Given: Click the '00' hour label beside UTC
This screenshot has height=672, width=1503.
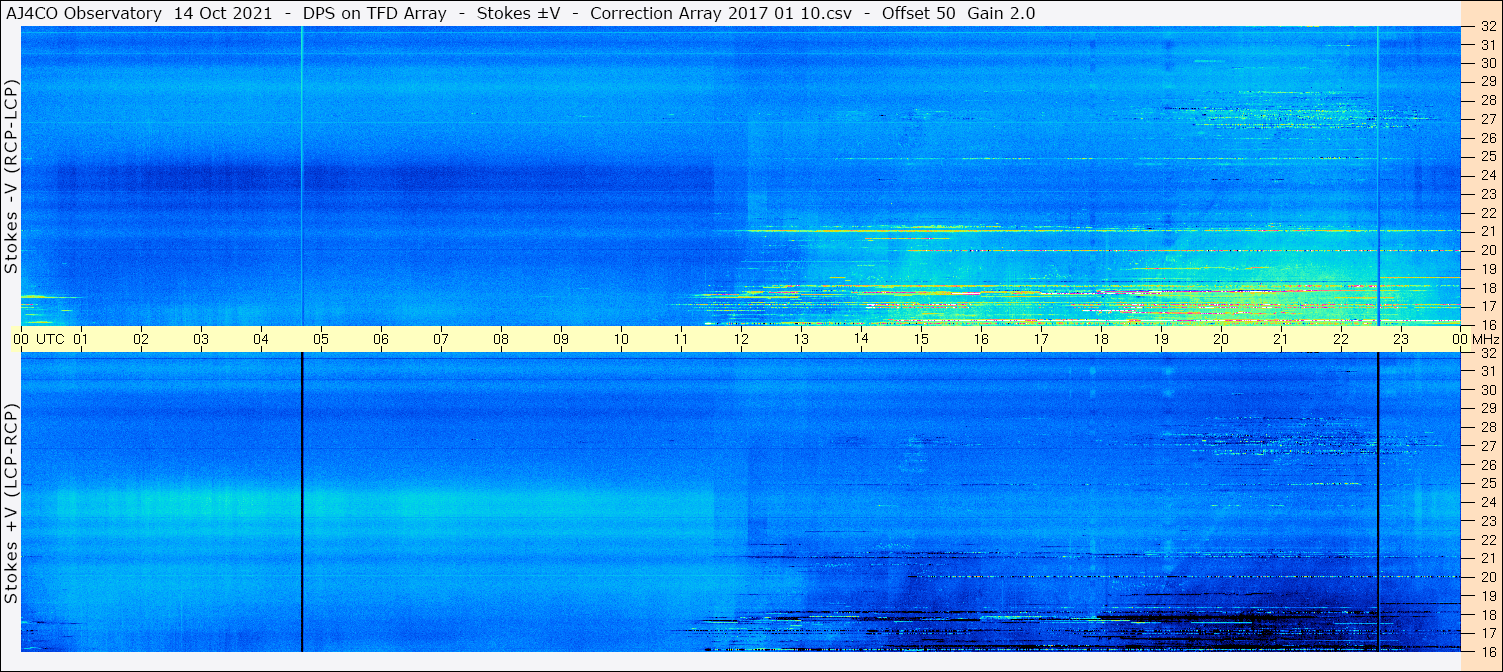Looking at the screenshot, I should [21, 339].
